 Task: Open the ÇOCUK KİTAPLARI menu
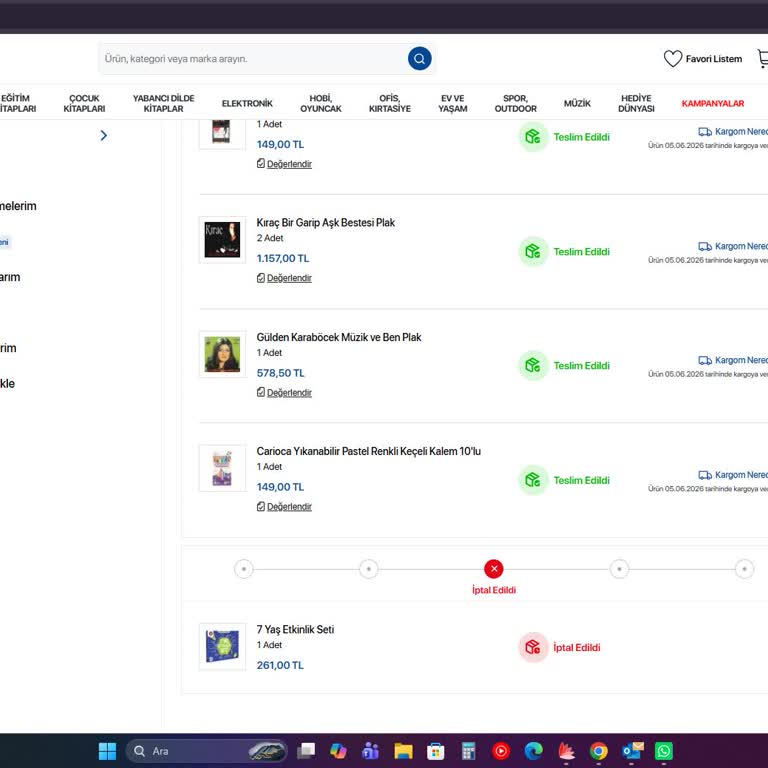point(84,103)
